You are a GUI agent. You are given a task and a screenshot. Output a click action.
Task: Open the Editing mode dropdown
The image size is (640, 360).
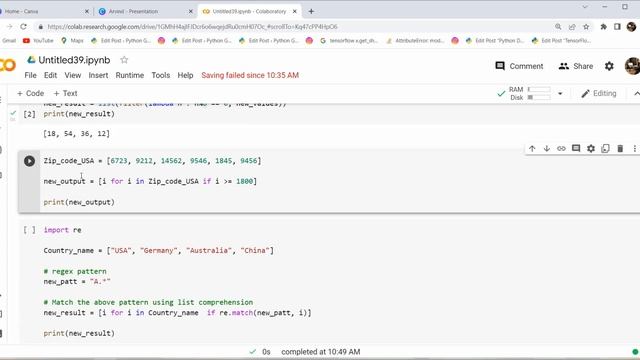point(598,93)
